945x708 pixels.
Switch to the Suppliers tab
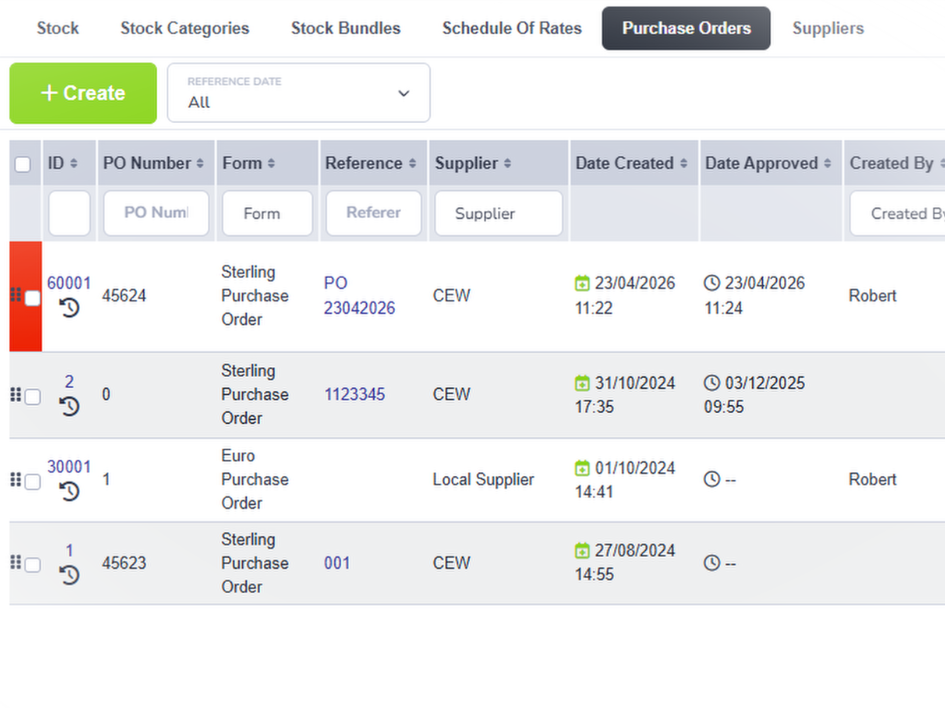pyautogui.click(x=828, y=28)
